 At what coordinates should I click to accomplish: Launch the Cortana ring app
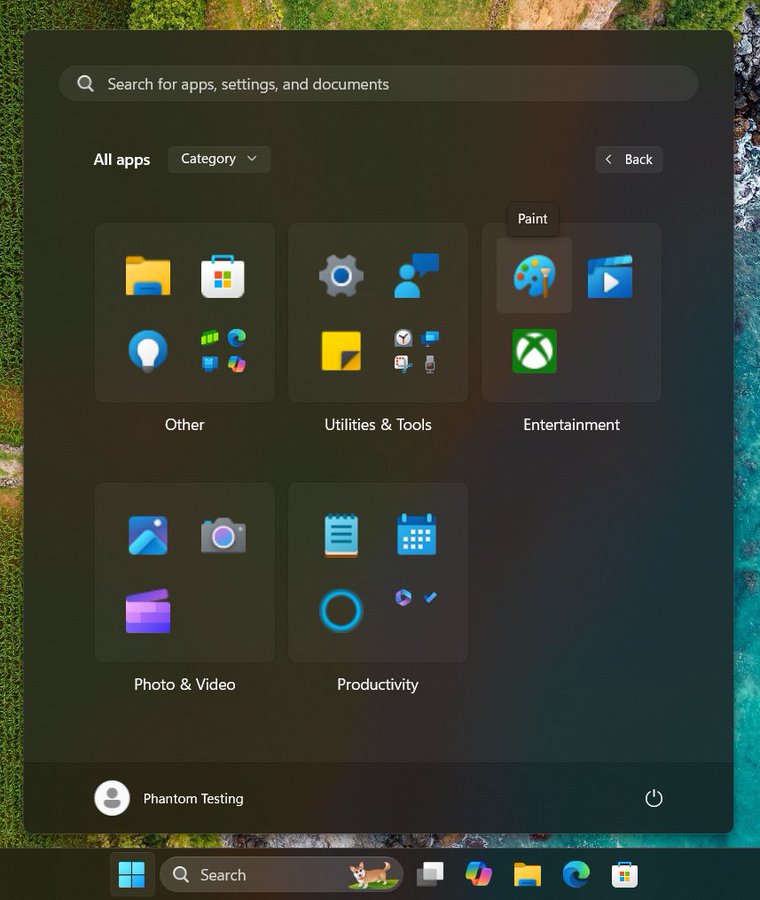pyautogui.click(x=341, y=611)
